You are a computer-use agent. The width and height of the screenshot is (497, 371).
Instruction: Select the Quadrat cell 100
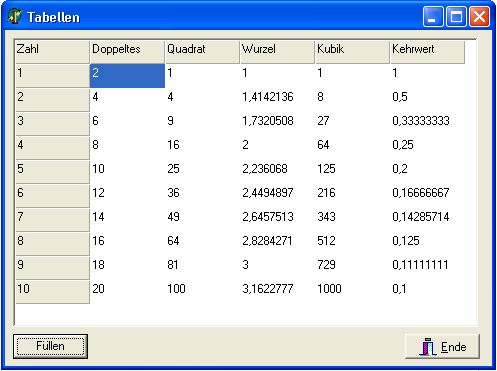click(x=202, y=292)
